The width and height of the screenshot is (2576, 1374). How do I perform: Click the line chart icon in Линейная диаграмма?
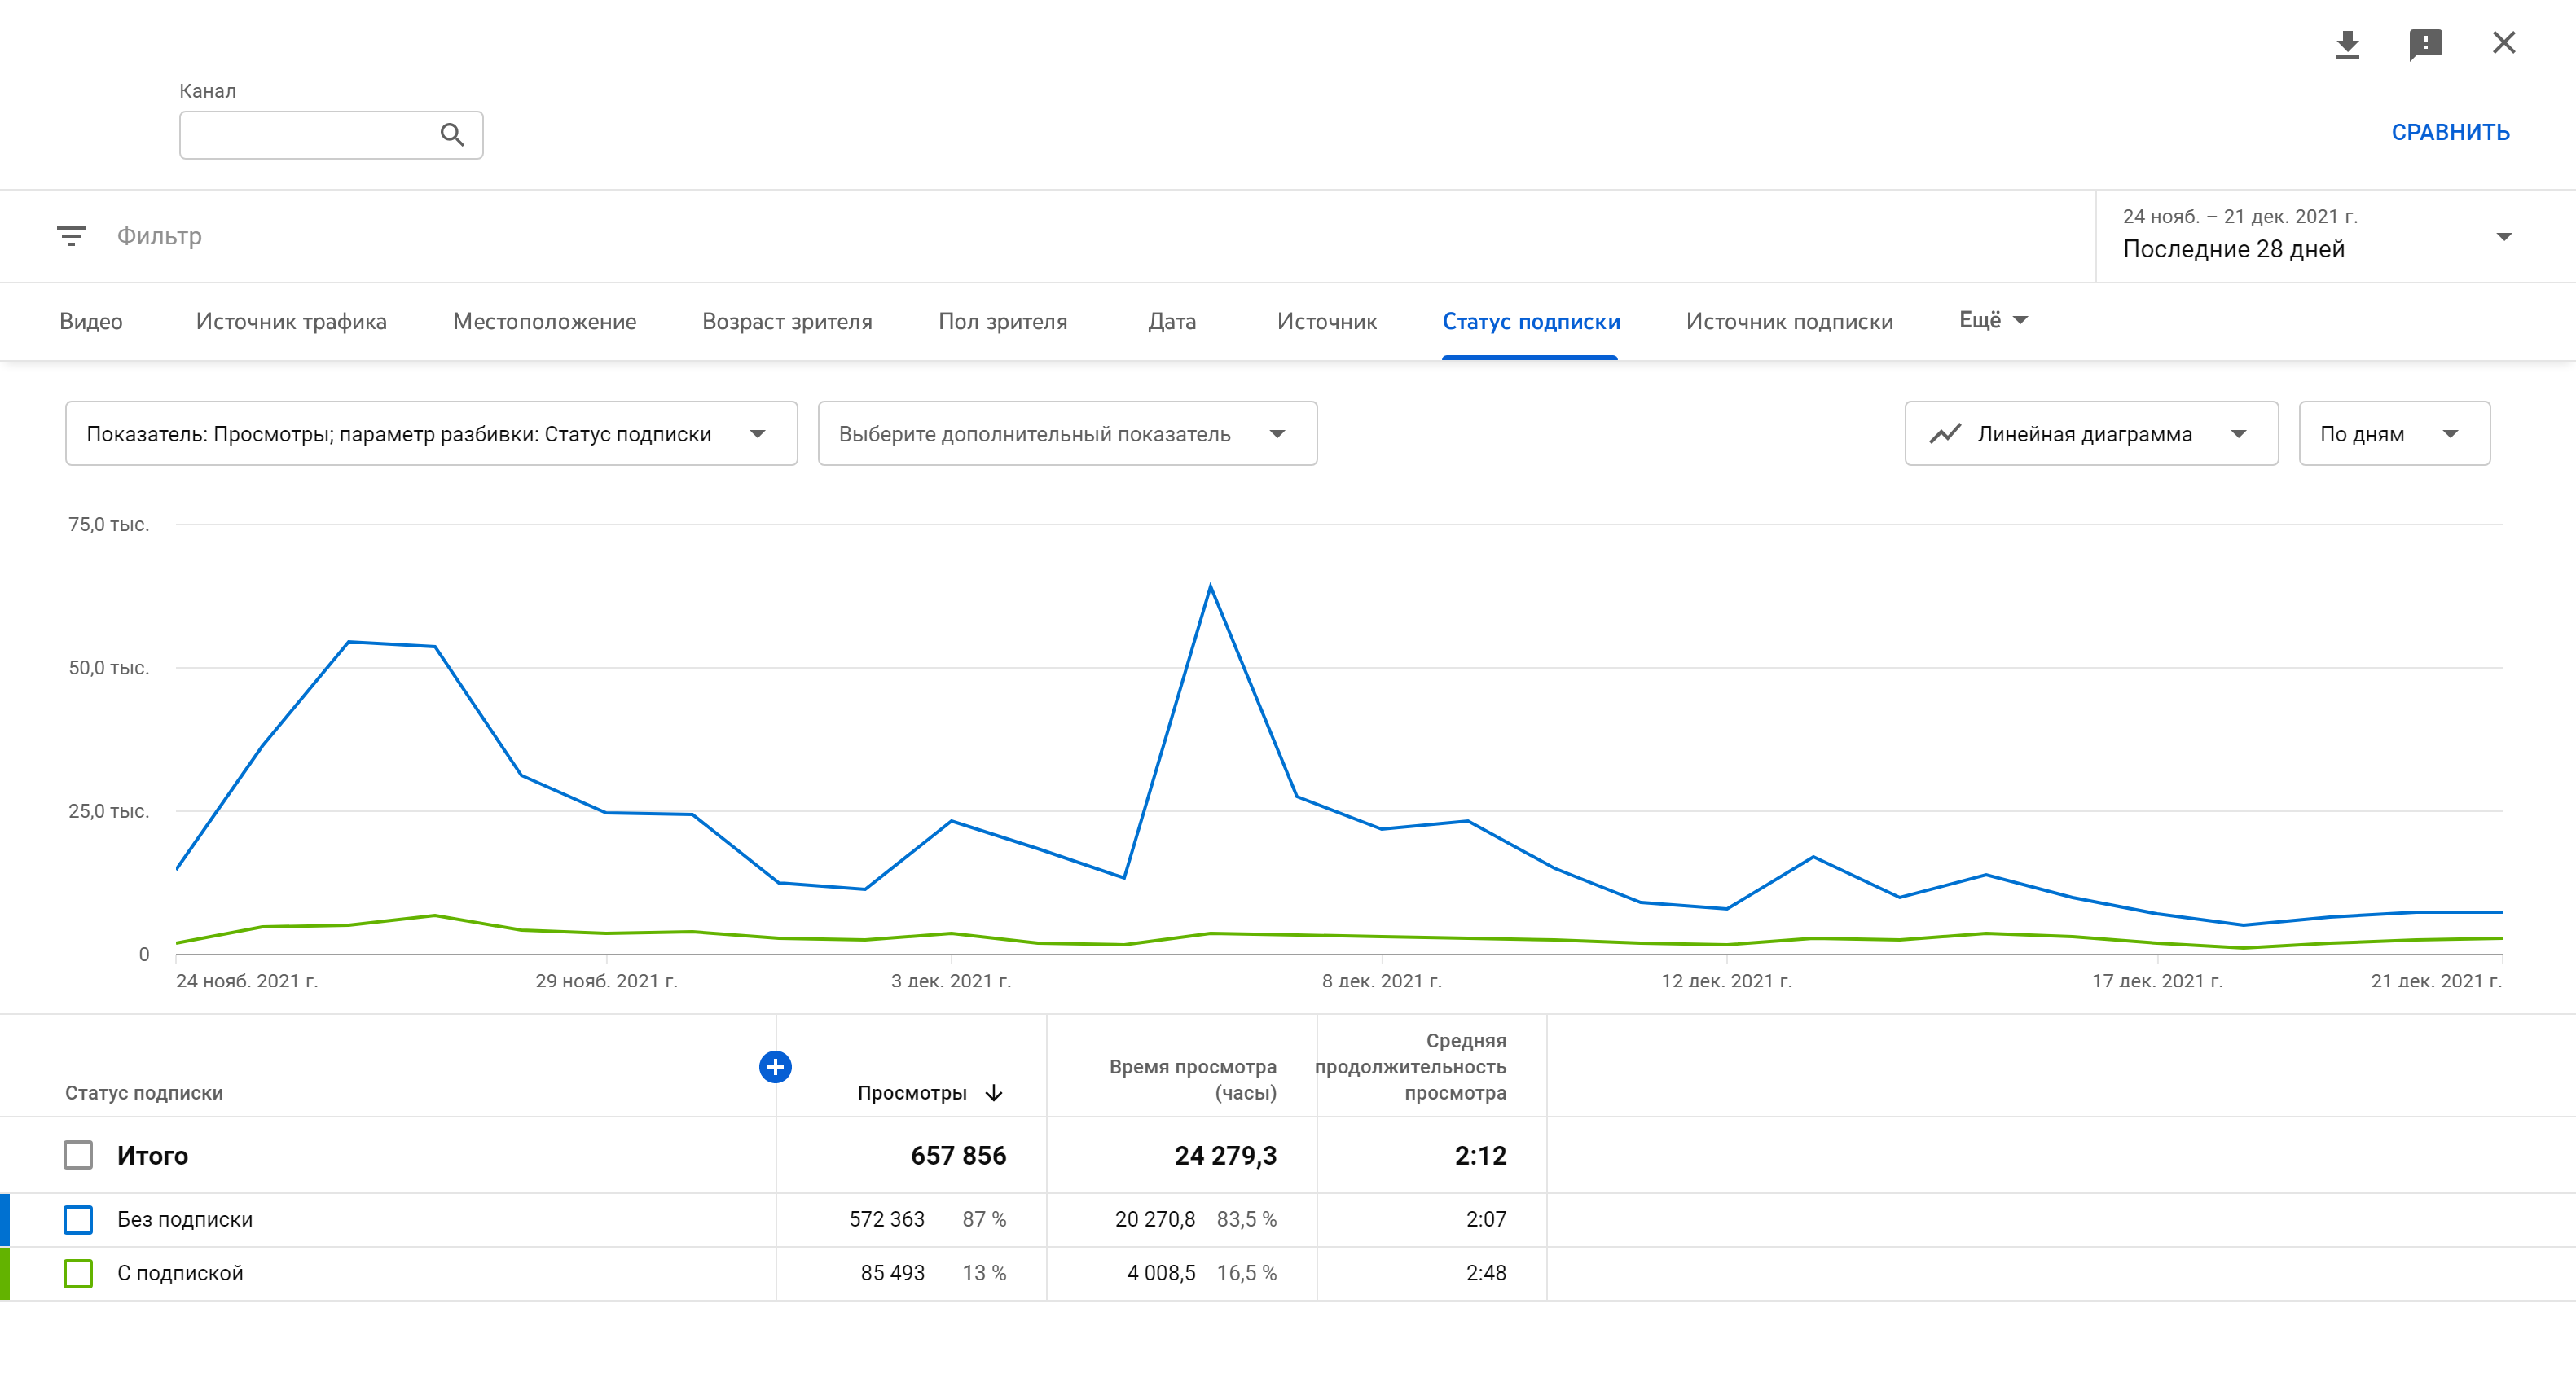point(1945,434)
